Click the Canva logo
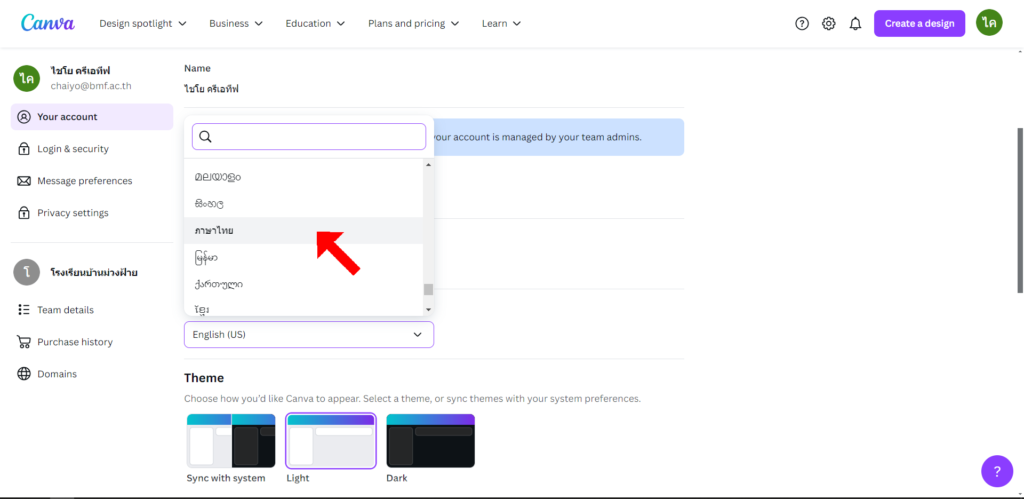The height and width of the screenshot is (499, 1024). (x=48, y=23)
